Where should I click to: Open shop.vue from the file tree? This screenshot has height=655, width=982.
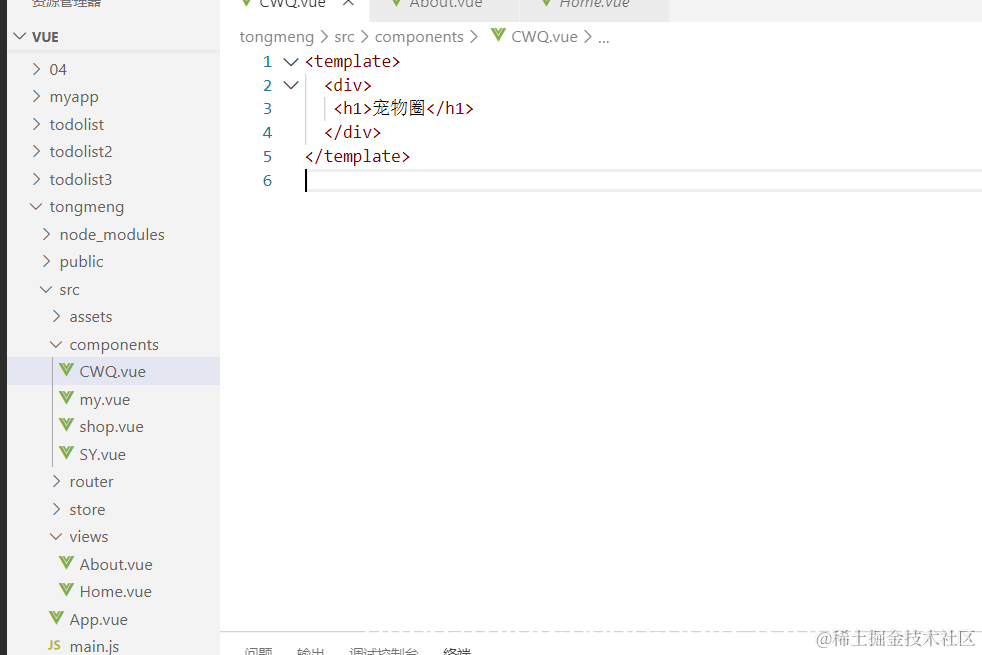tap(111, 427)
